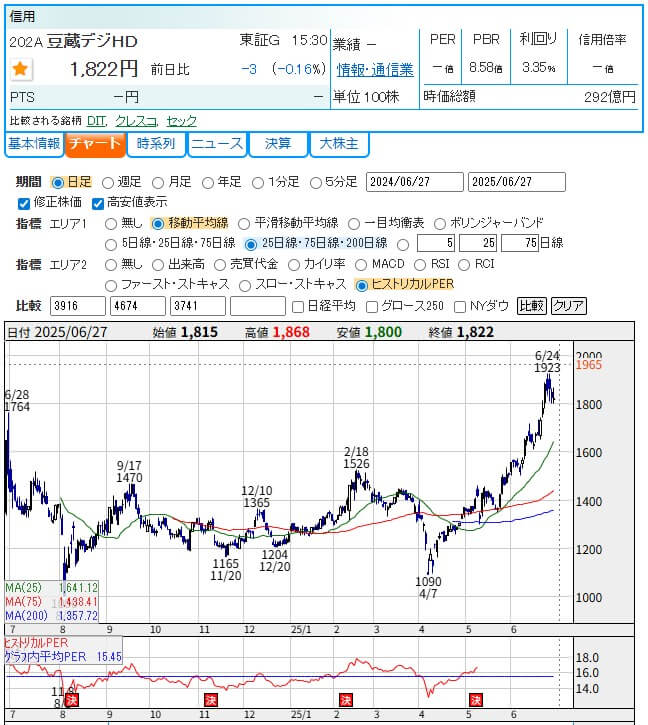
Task: Click the 4/7 low label 1090
Action: pyautogui.click(x=428, y=582)
